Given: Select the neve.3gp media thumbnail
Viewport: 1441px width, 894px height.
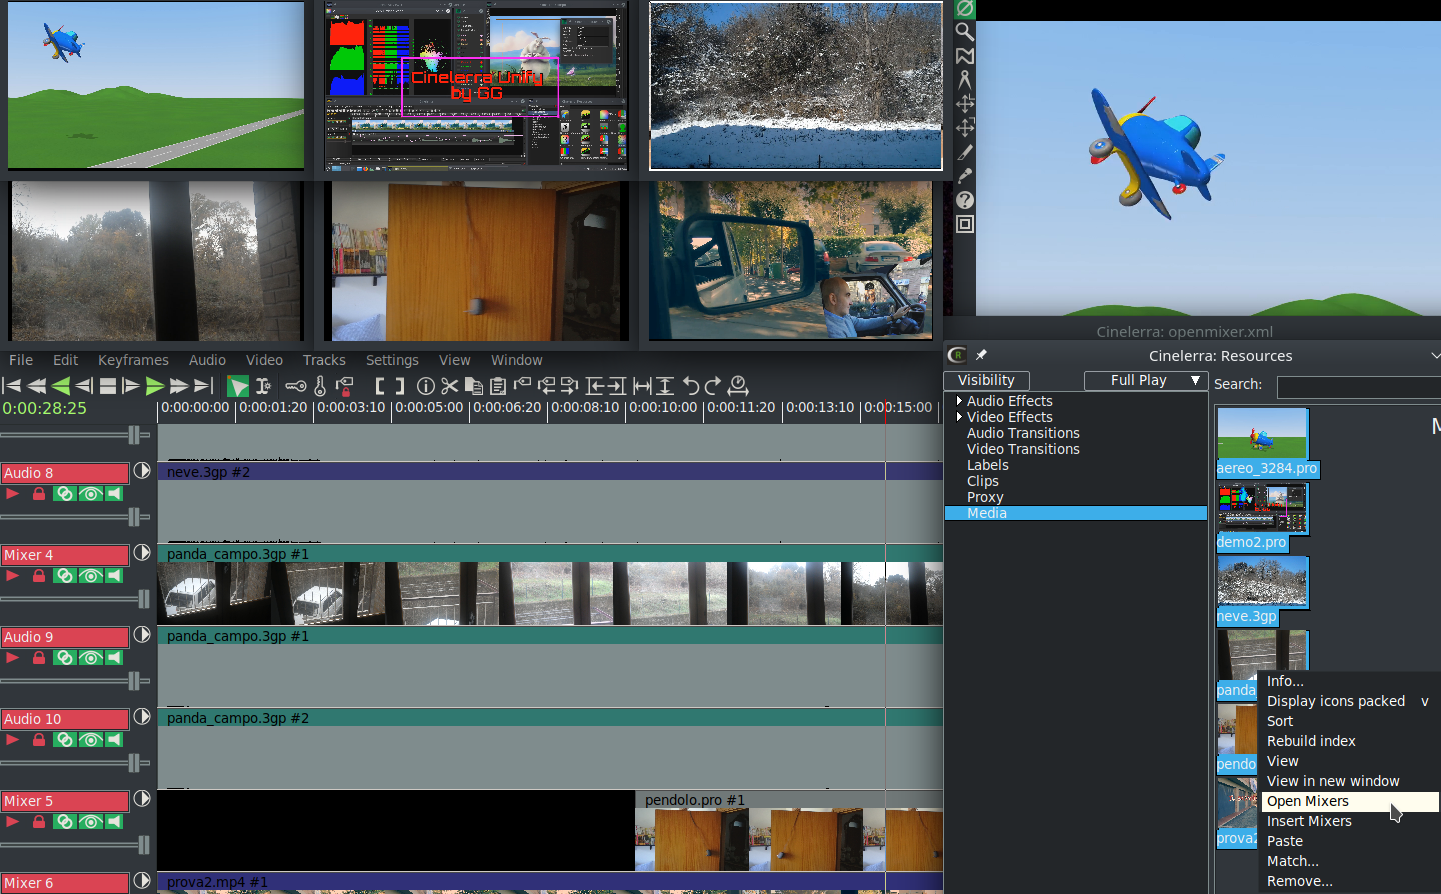Looking at the screenshot, I should coord(1262,582).
